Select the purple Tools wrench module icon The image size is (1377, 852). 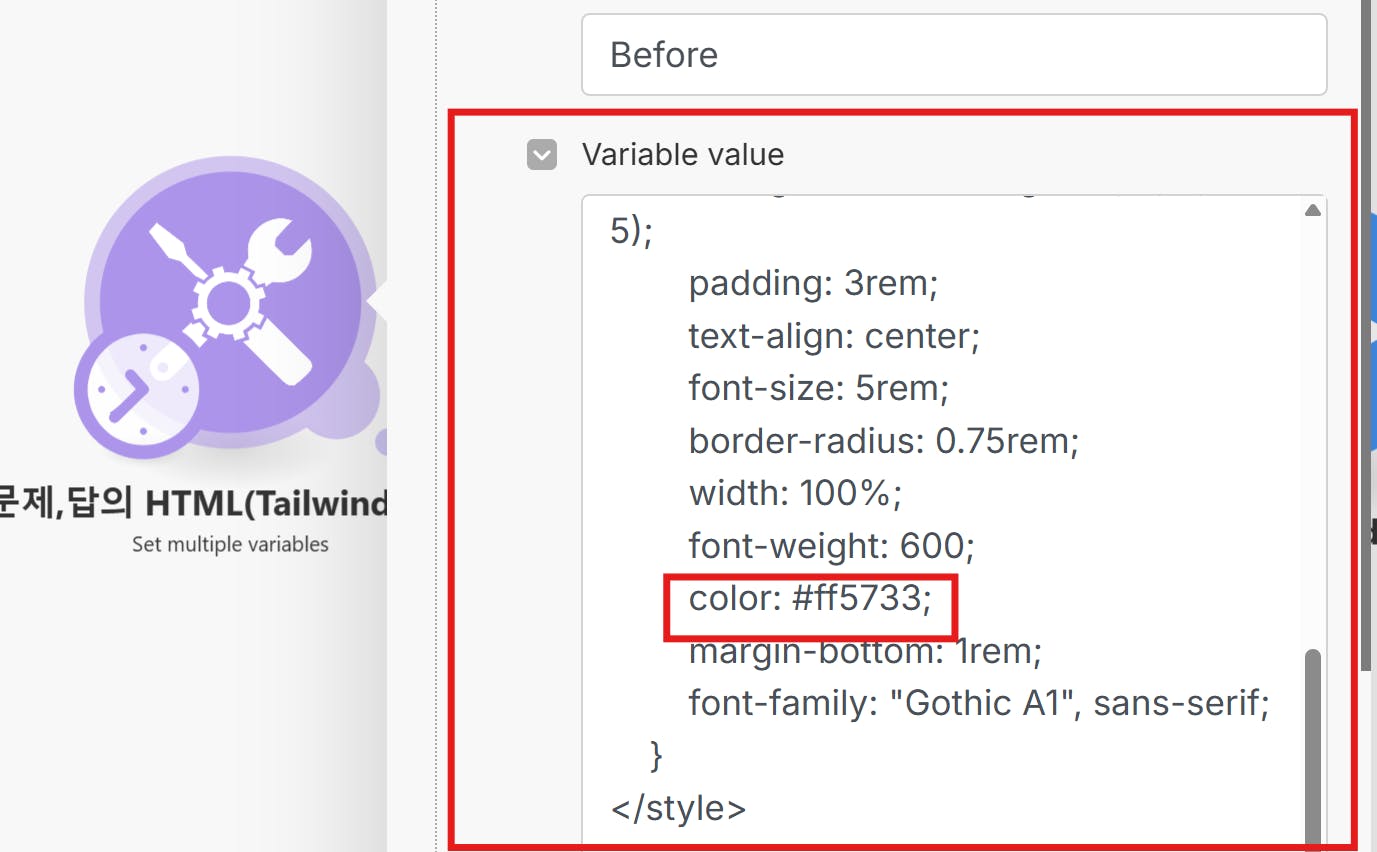pyautogui.click(x=231, y=302)
